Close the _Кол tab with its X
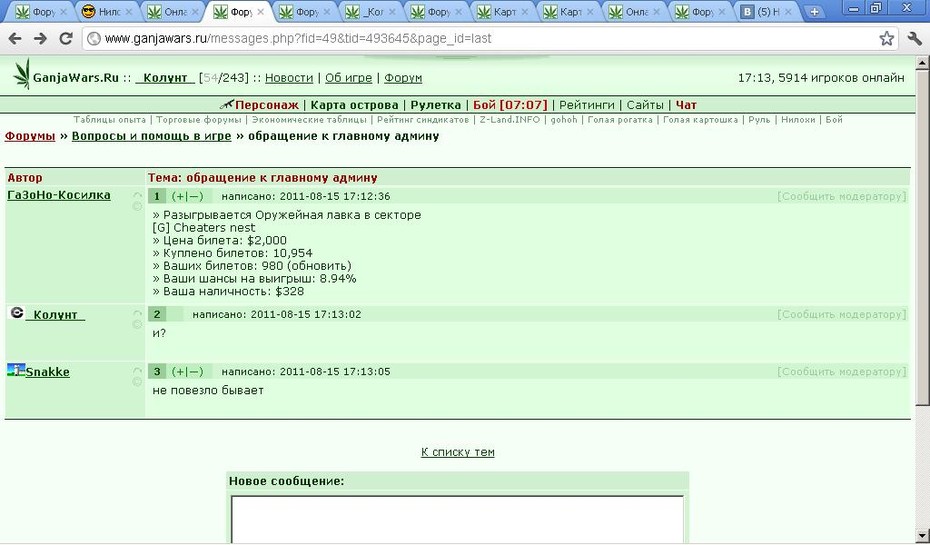The height and width of the screenshot is (545, 930). click(392, 12)
